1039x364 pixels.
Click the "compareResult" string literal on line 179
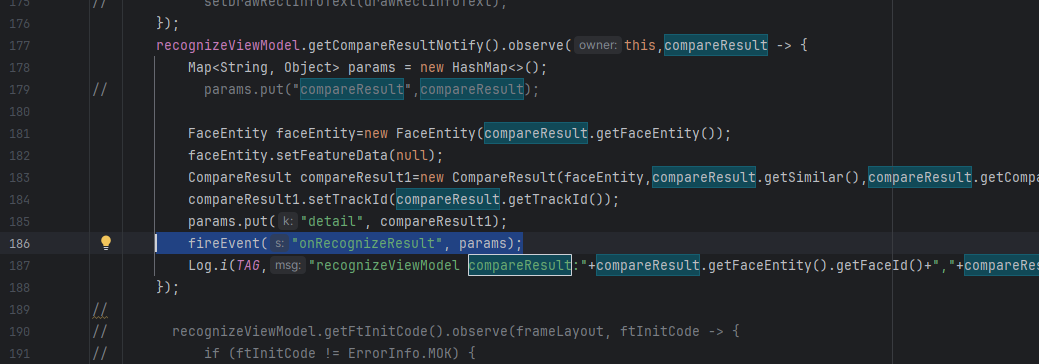[x=352, y=90]
